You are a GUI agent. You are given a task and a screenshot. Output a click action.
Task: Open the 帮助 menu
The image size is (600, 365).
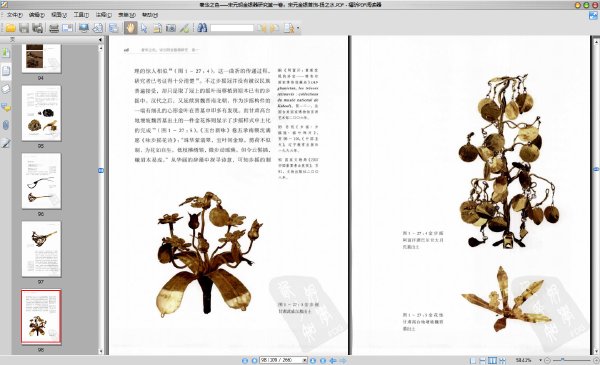tap(150, 15)
